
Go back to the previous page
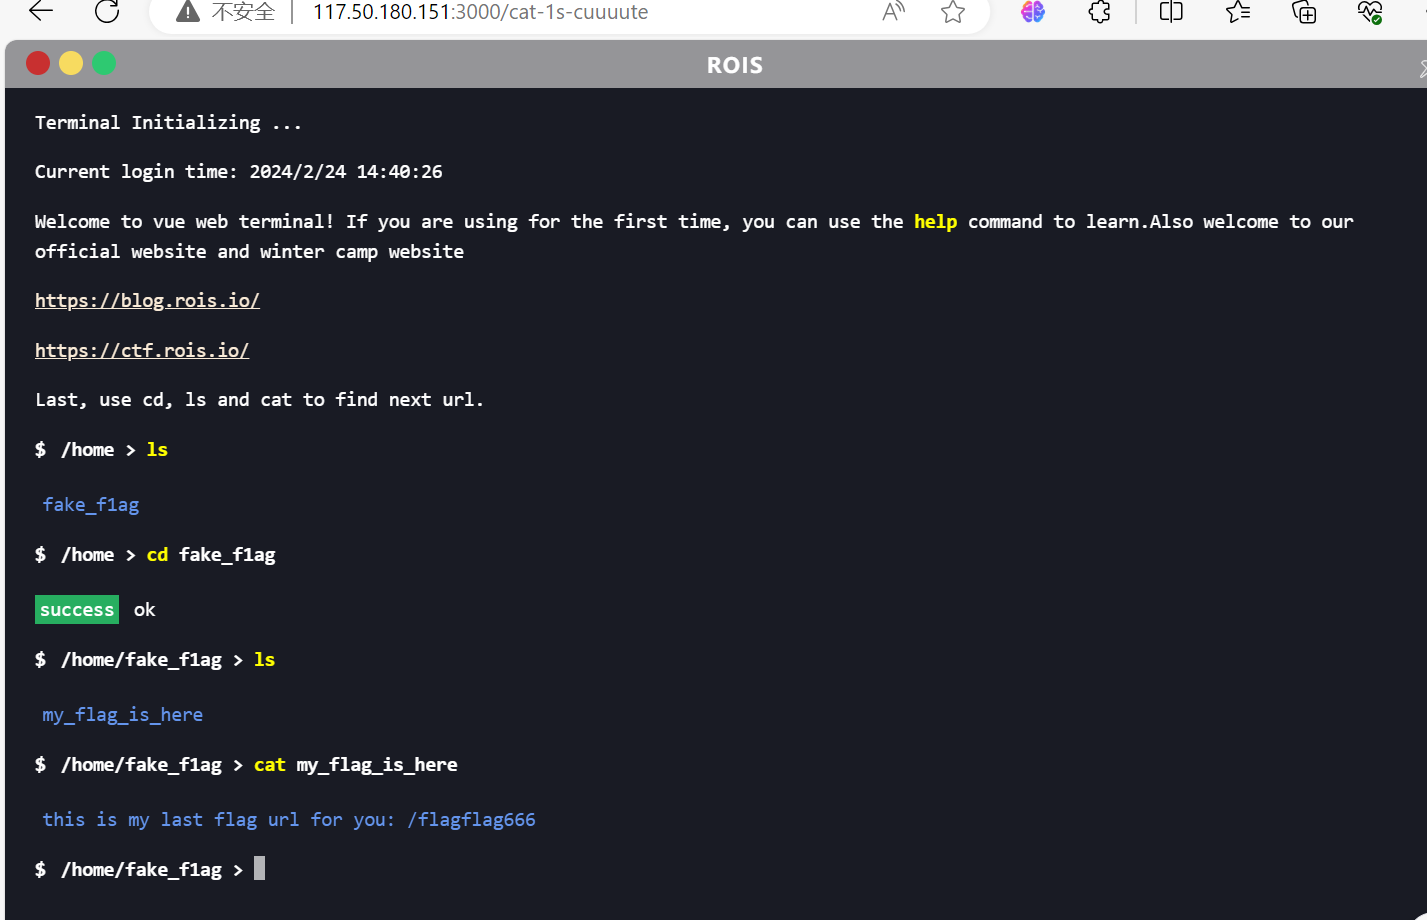[x=40, y=12]
